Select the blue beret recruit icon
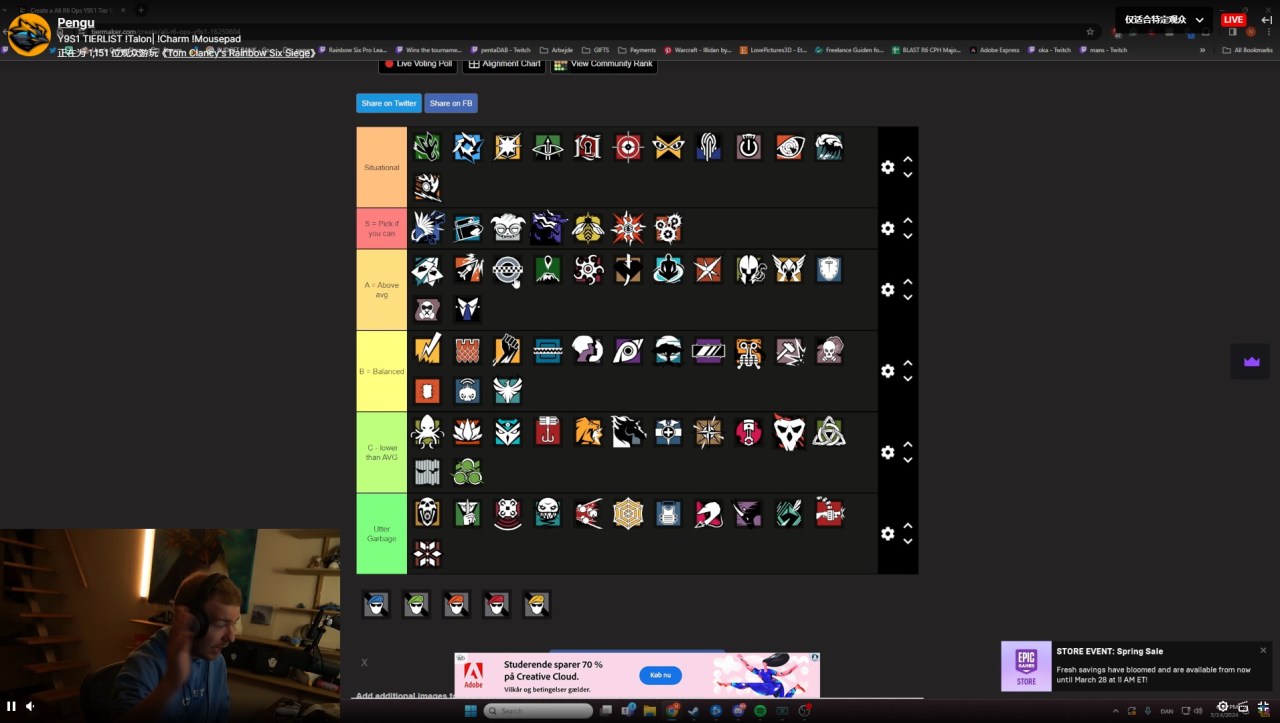This screenshot has width=1280, height=723. pyautogui.click(x=376, y=604)
